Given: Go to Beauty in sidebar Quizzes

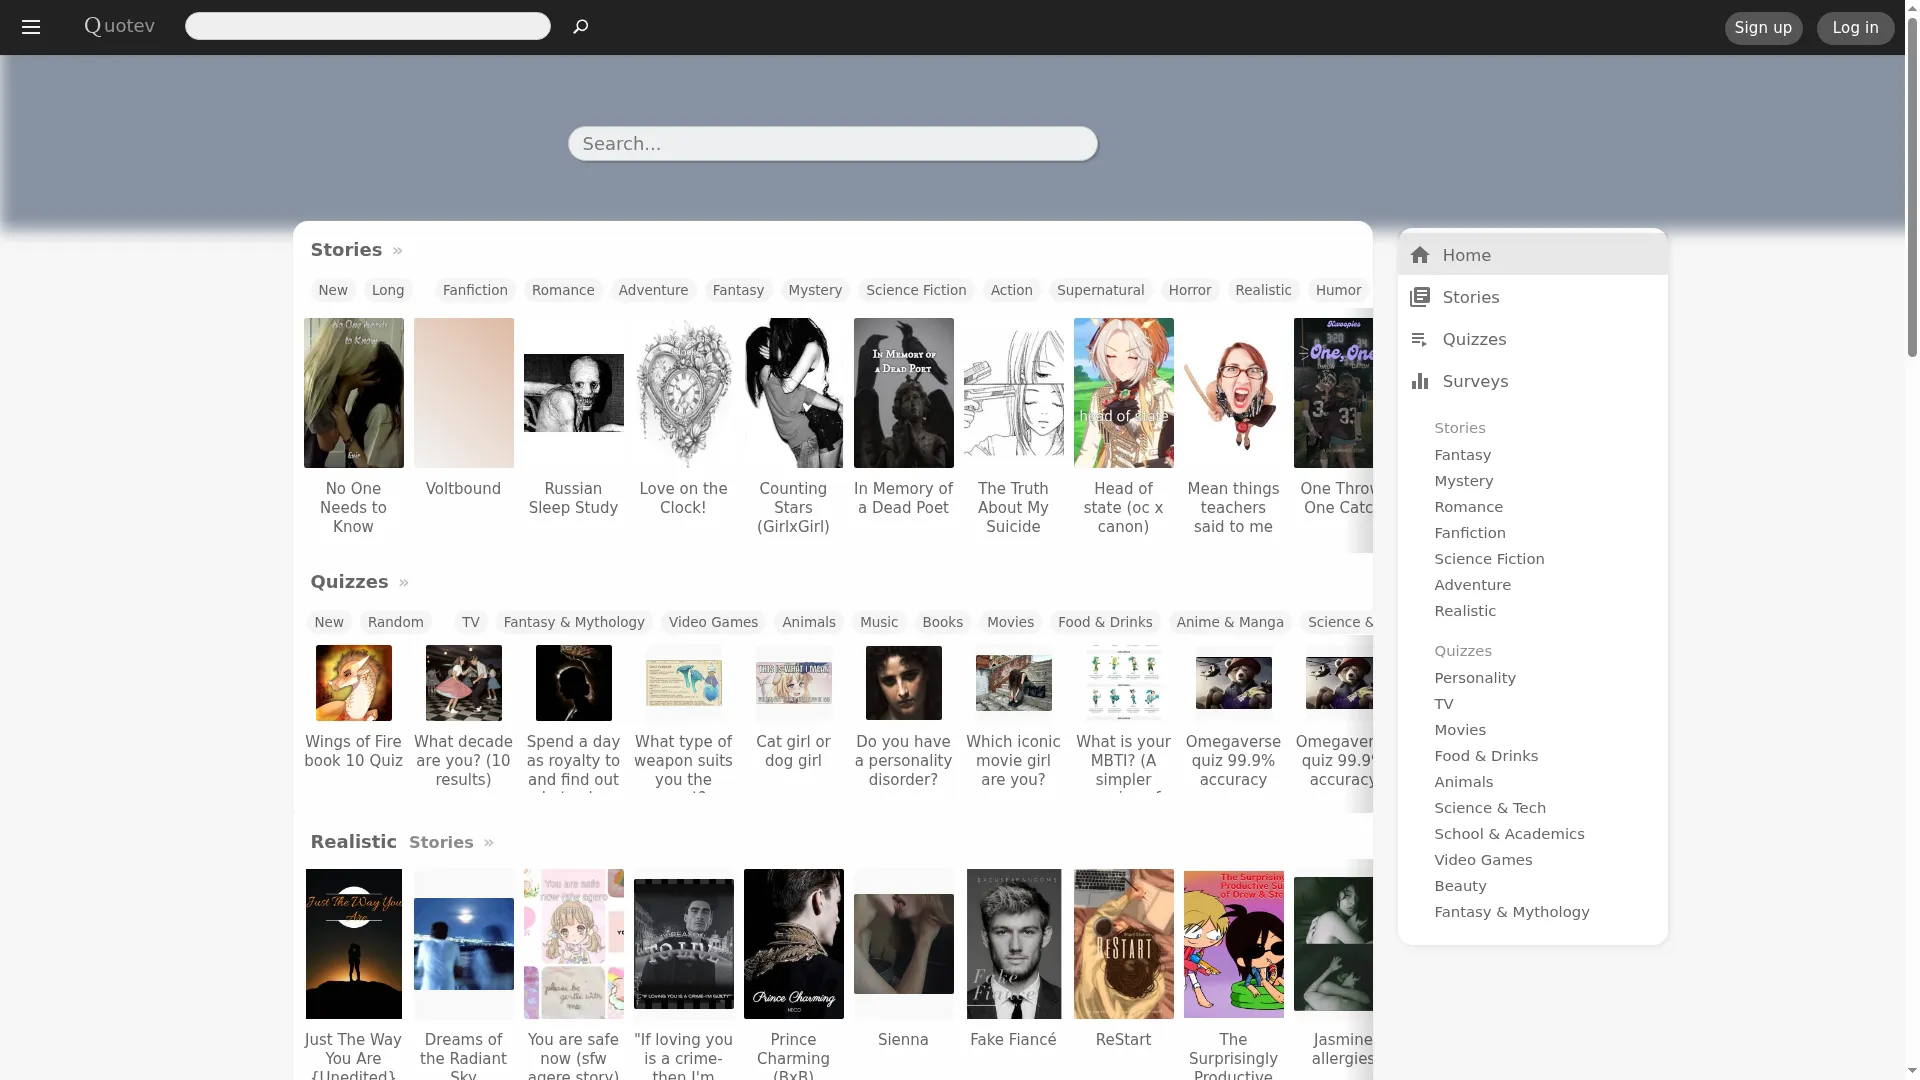Looking at the screenshot, I should point(1460,886).
